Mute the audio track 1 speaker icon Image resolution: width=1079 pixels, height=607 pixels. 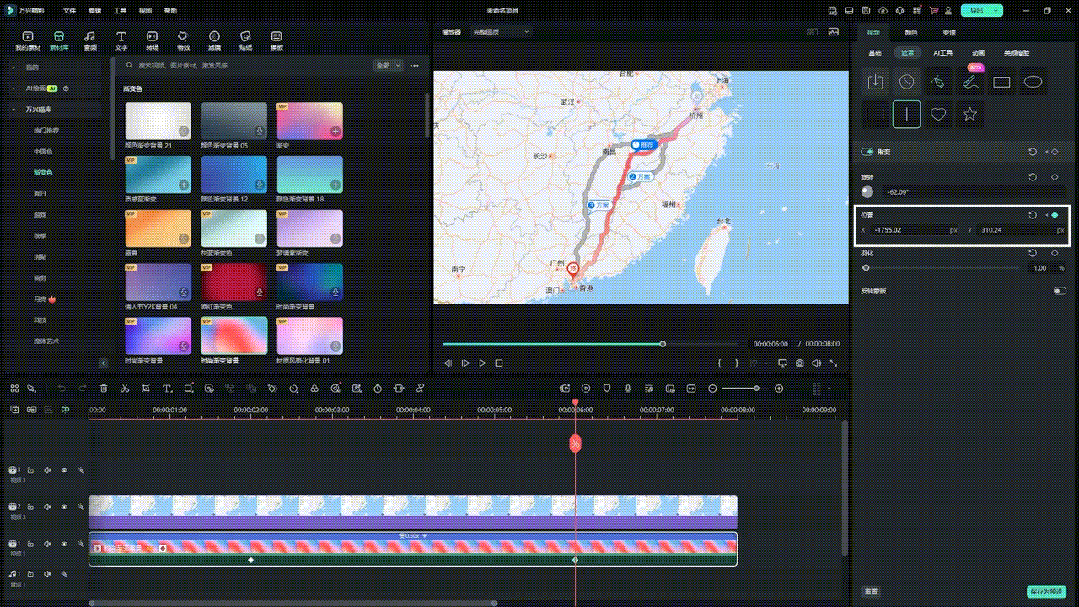[x=47, y=574]
